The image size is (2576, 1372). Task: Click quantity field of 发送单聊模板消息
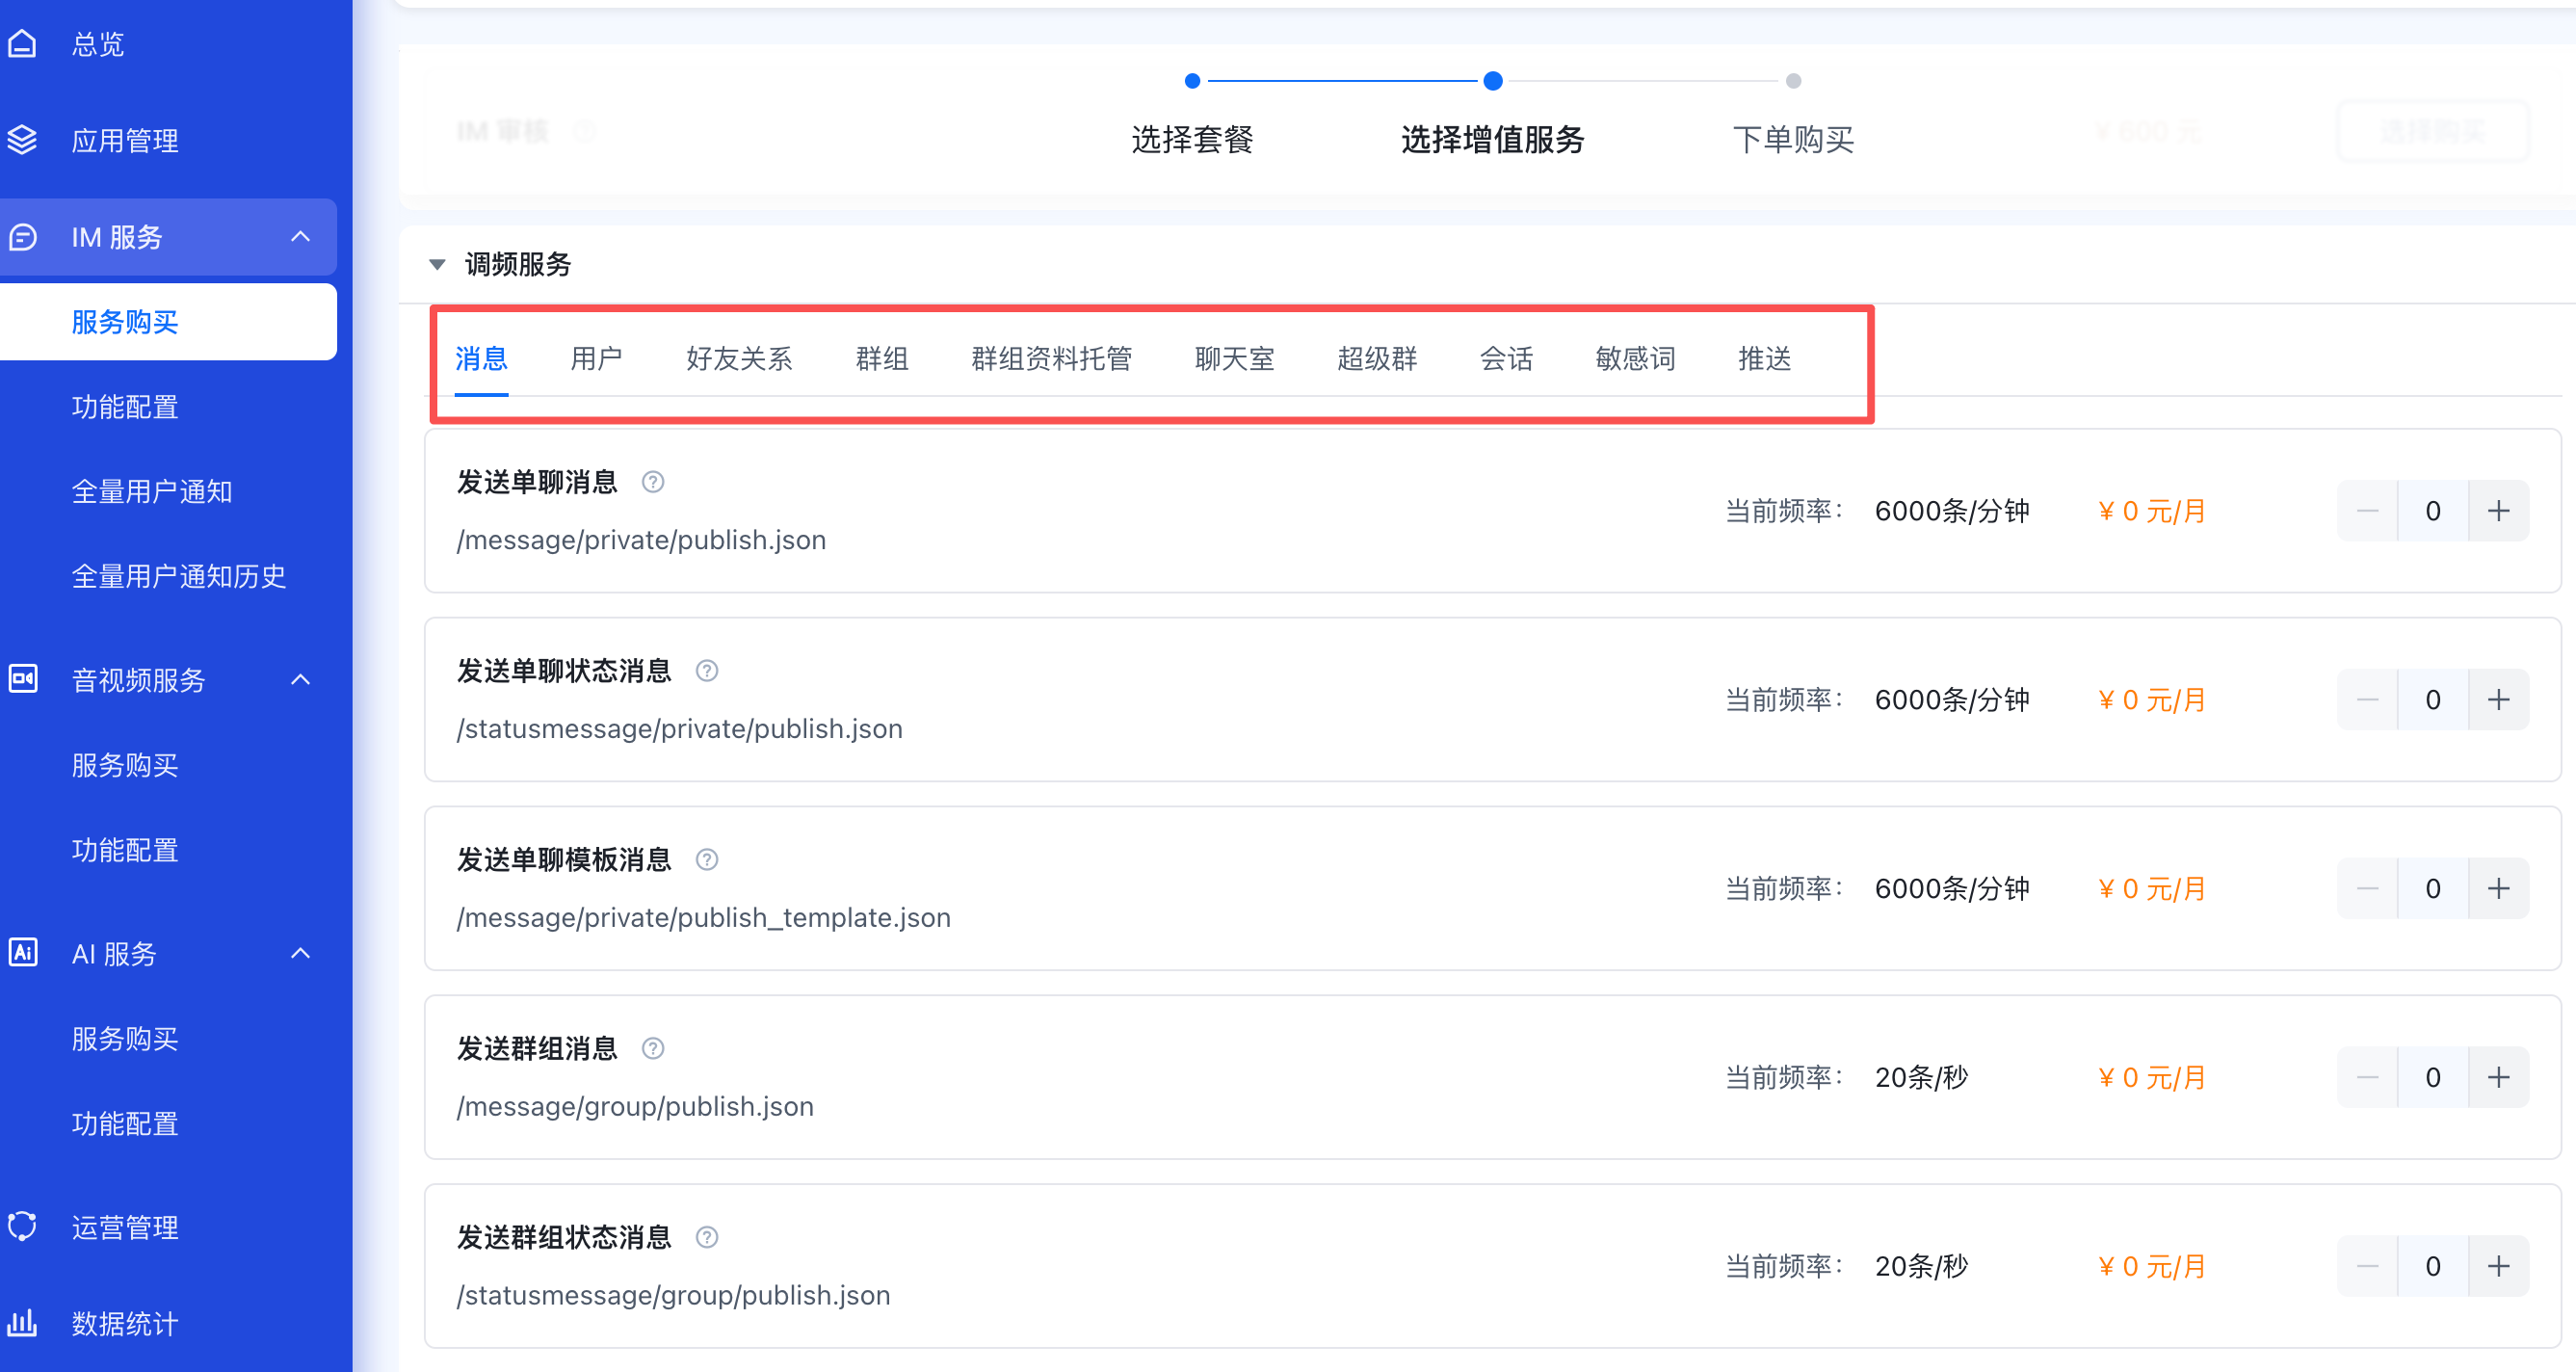click(x=2432, y=889)
